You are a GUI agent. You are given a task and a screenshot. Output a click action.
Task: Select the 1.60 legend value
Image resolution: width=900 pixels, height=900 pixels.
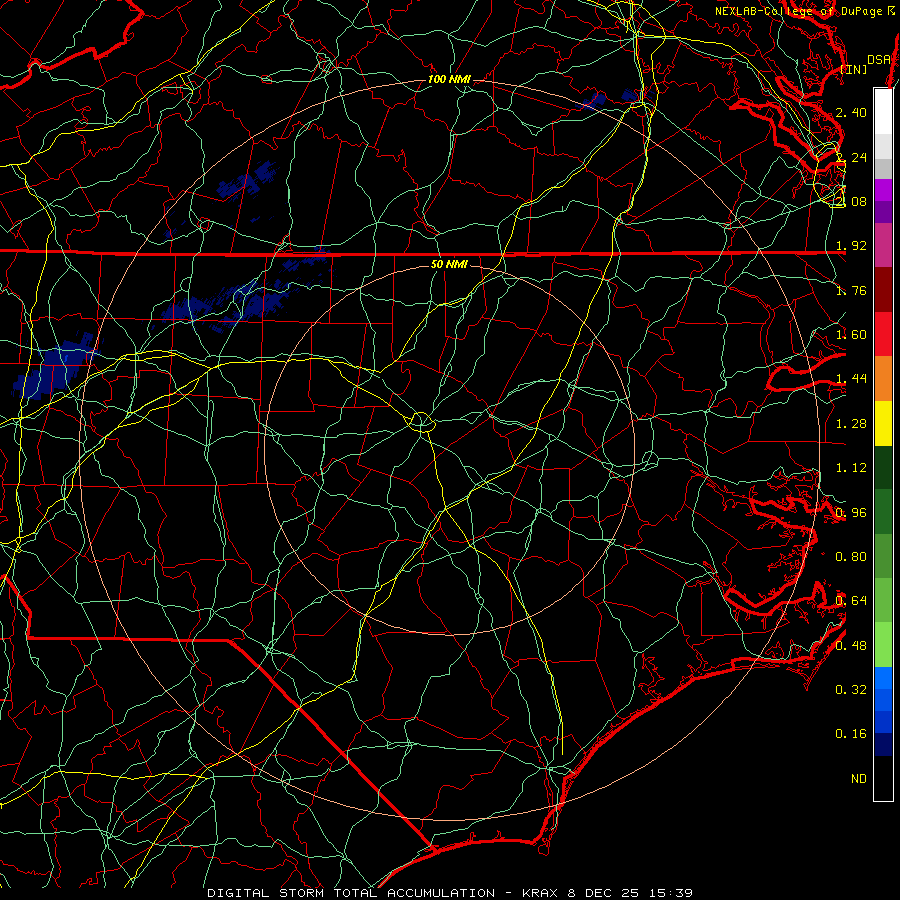pyautogui.click(x=851, y=335)
